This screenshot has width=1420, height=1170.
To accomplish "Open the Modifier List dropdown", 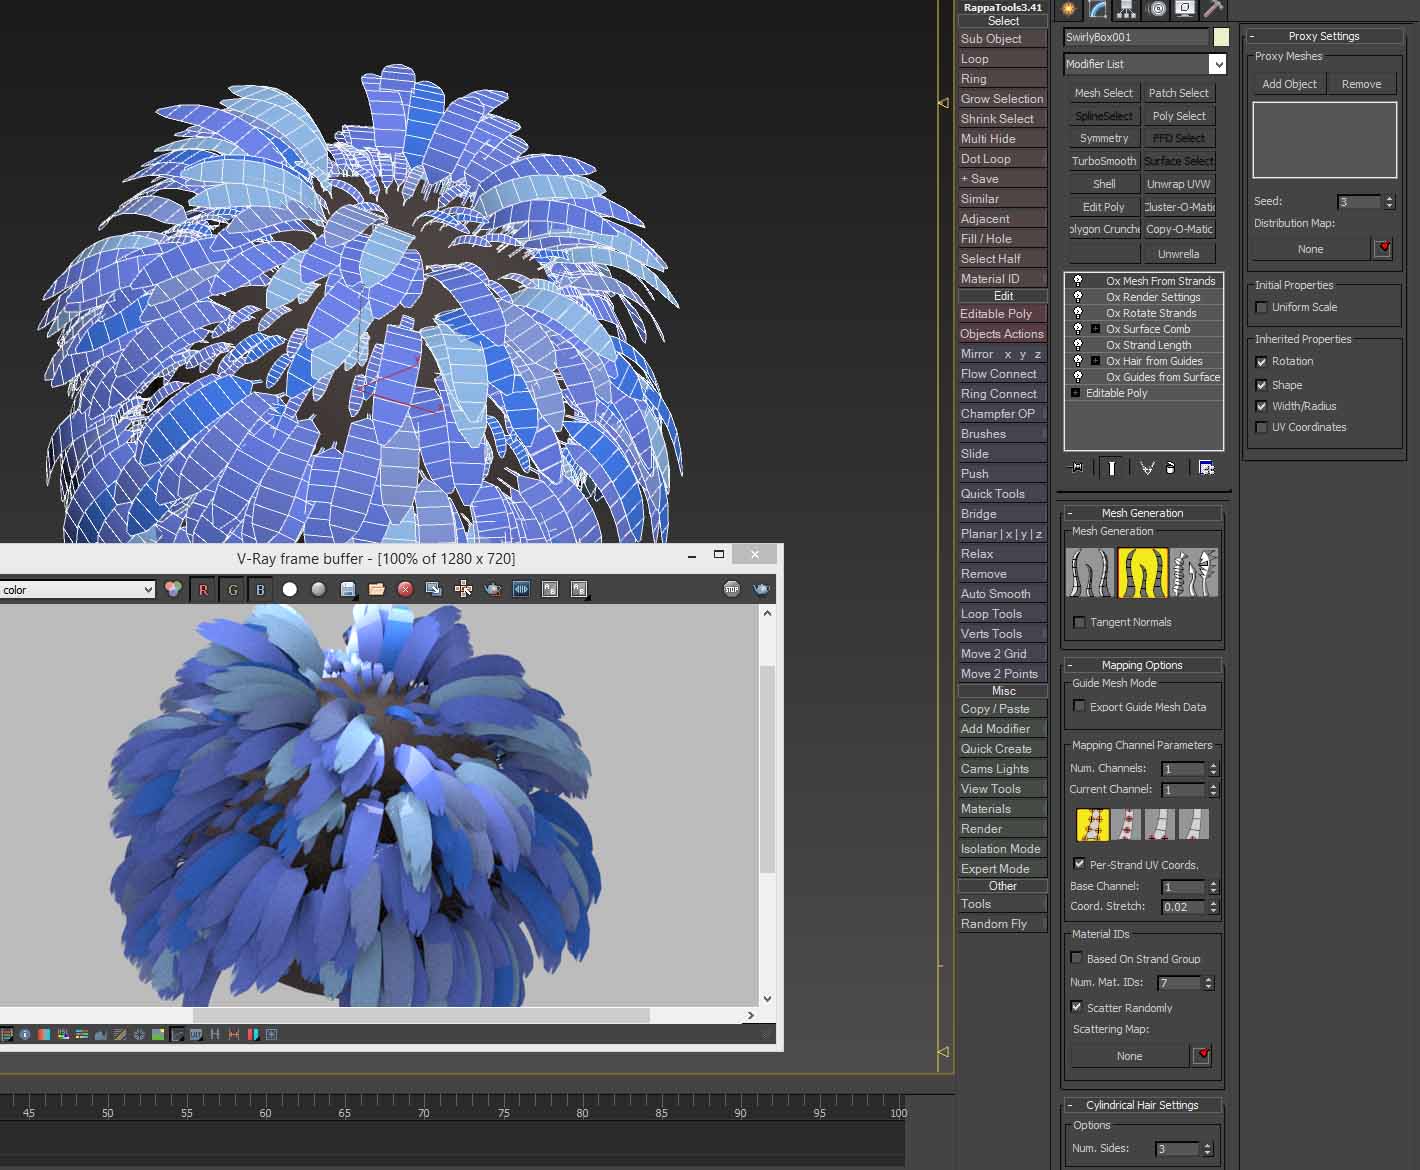I will coord(1217,64).
